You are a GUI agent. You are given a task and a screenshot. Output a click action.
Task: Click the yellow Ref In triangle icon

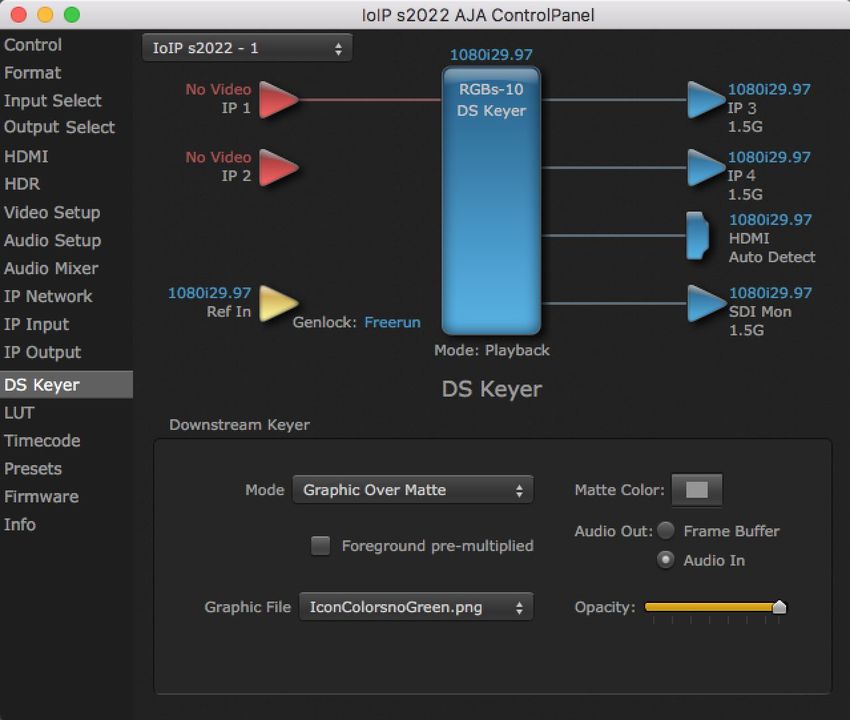point(279,303)
